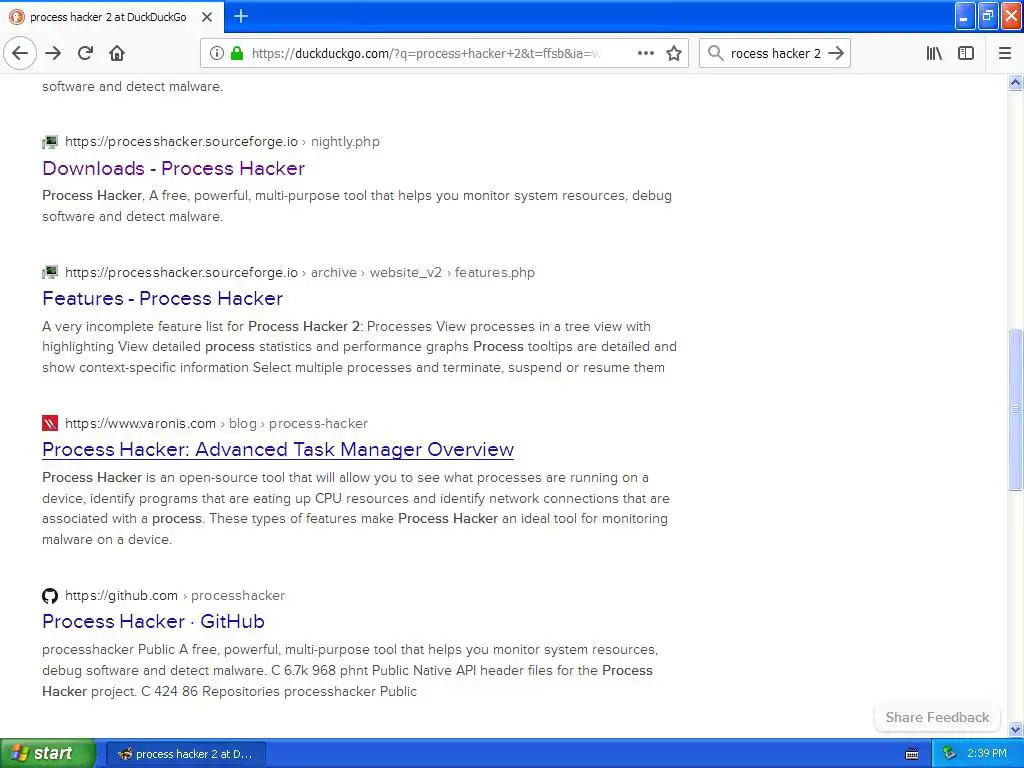The image size is (1024, 768).
Task: Click the Share Feedback button
Action: (x=937, y=717)
